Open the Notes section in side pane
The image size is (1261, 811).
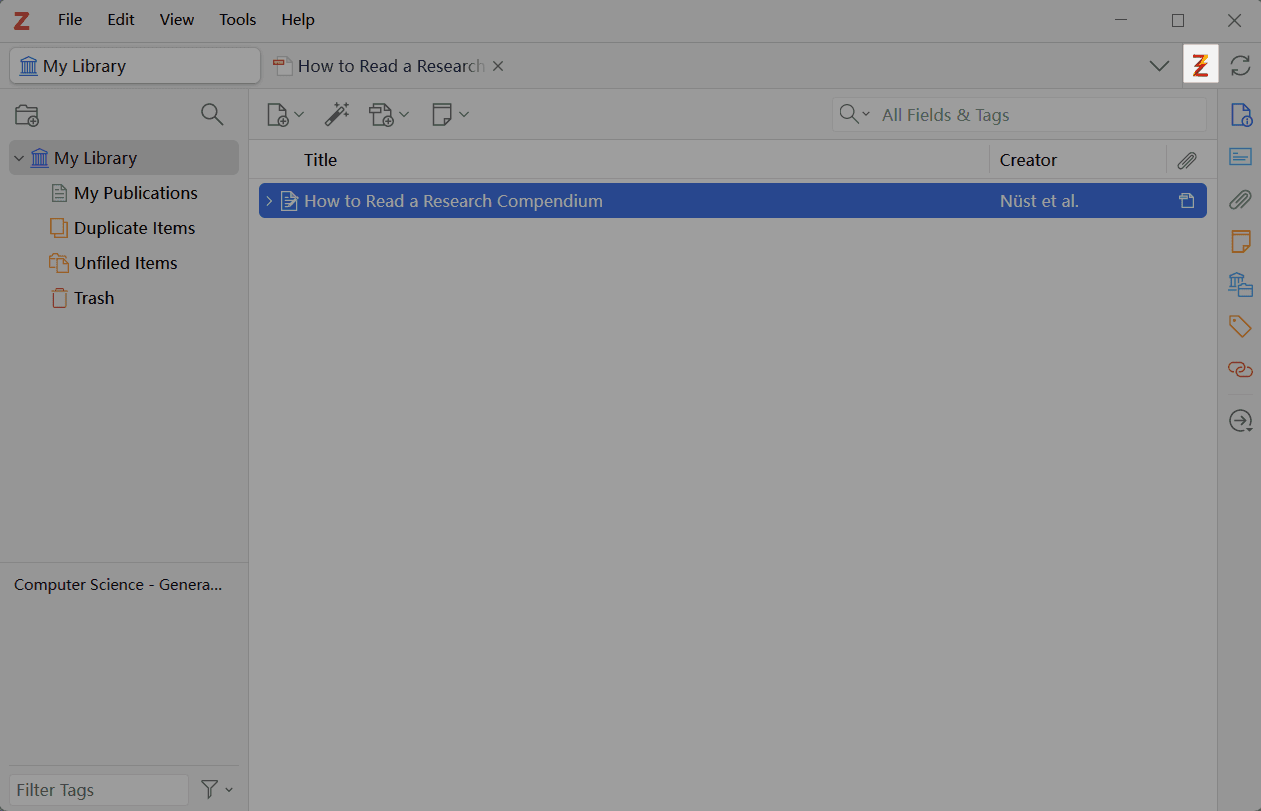click(x=1240, y=242)
